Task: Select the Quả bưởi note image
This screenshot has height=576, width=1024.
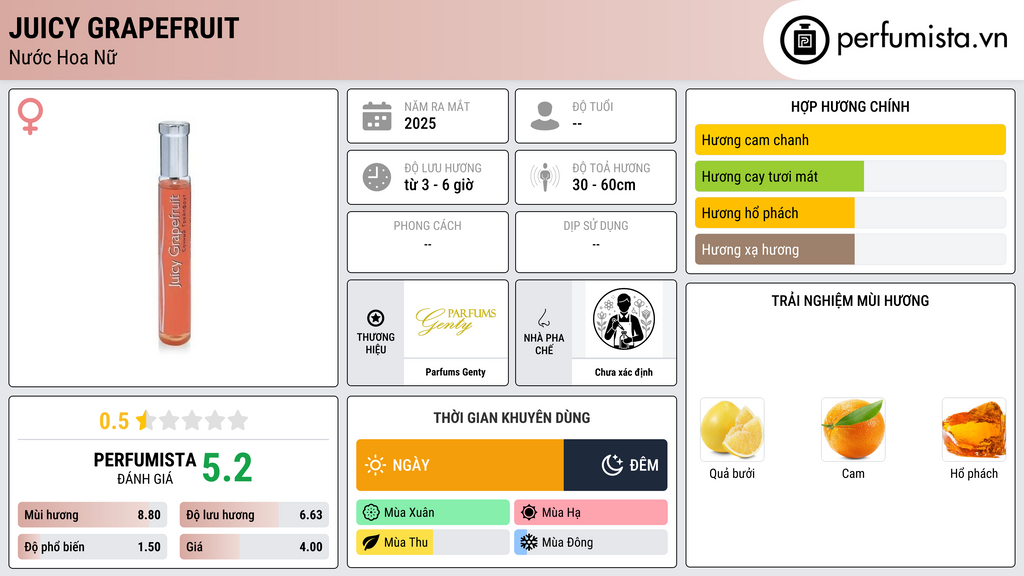Action: [732, 430]
